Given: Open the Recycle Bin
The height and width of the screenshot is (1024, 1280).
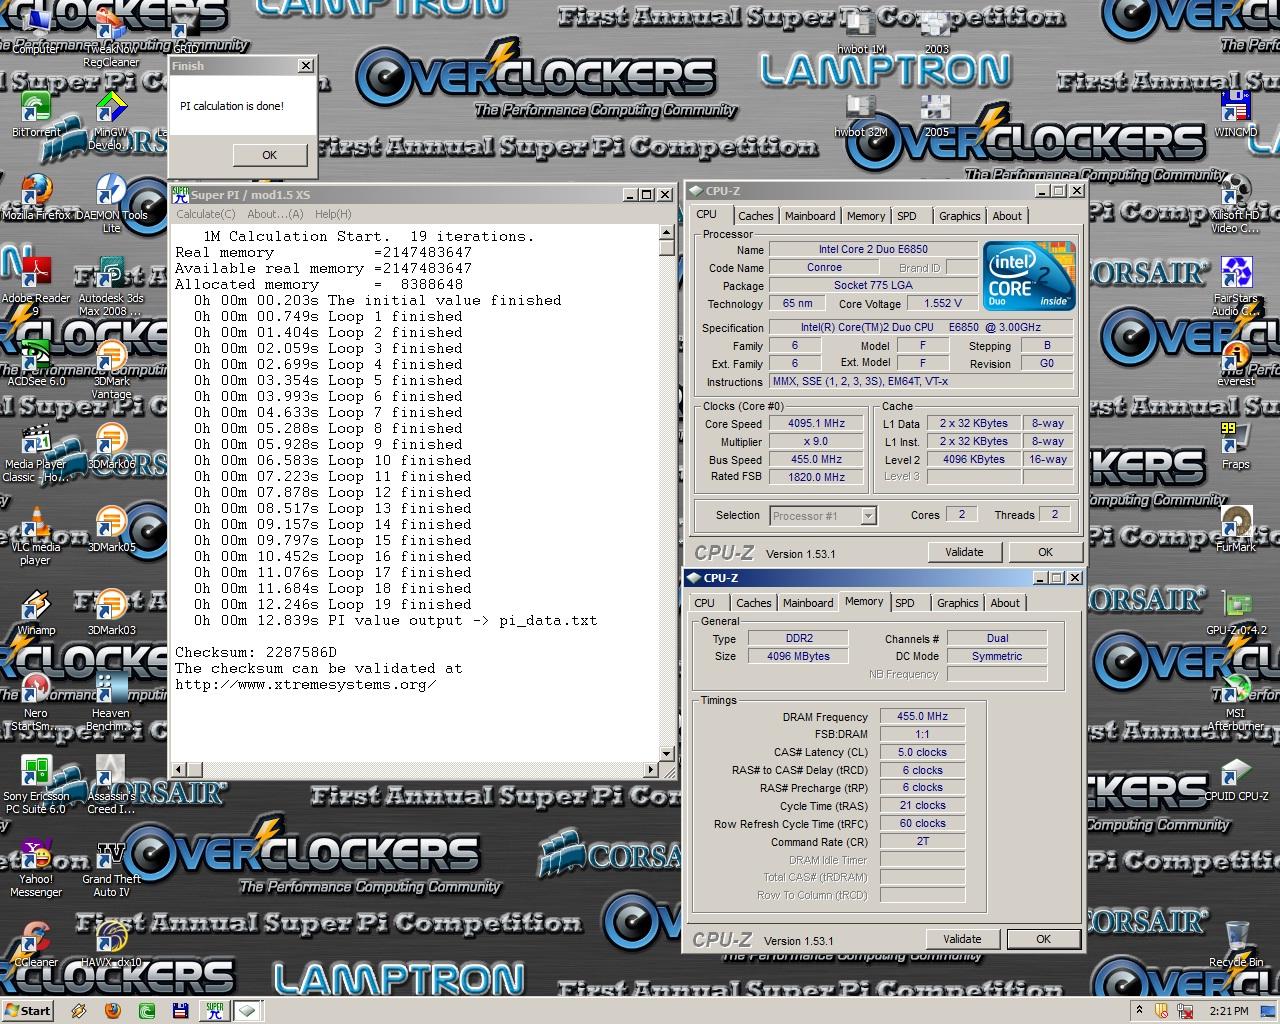Looking at the screenshot, I should click(1236, 943).
